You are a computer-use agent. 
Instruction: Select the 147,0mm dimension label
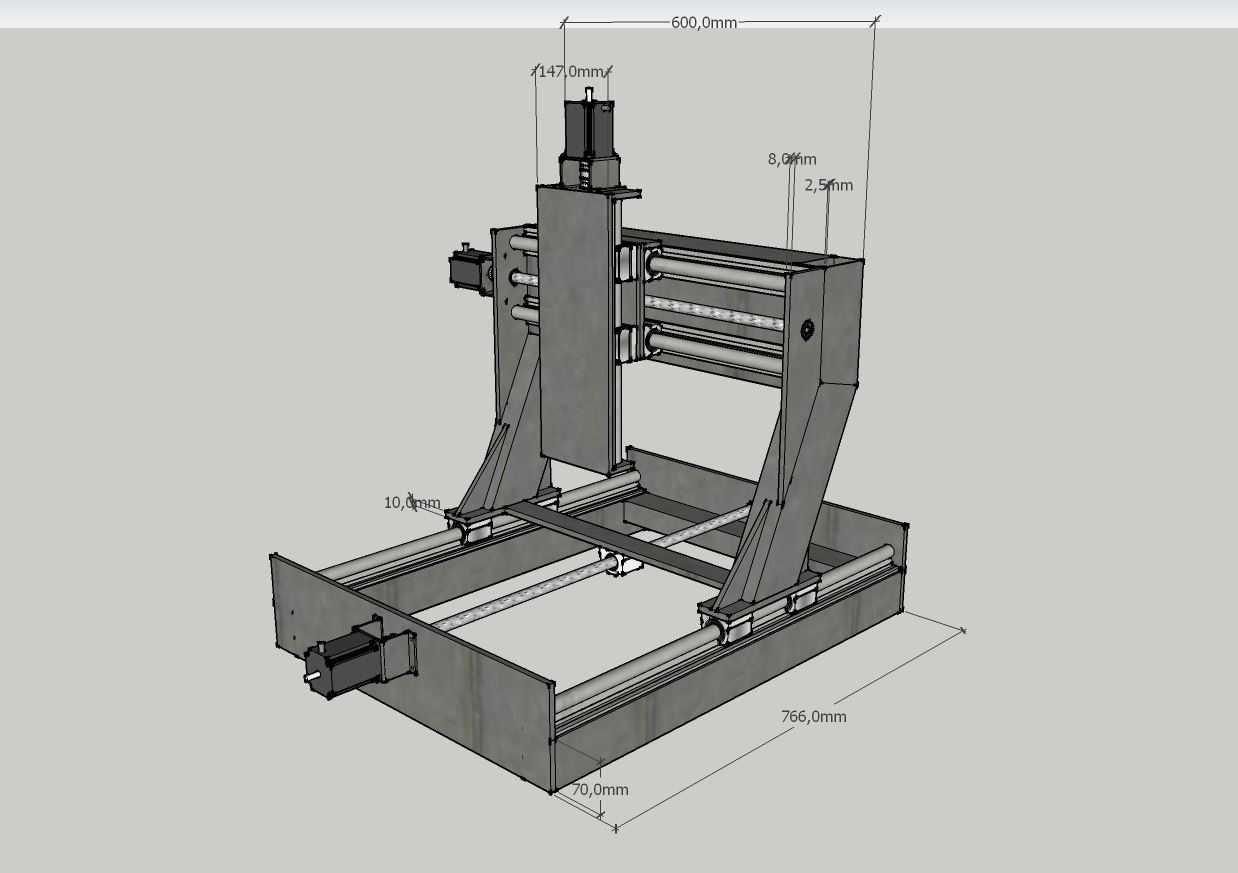[x=571, y=71]
